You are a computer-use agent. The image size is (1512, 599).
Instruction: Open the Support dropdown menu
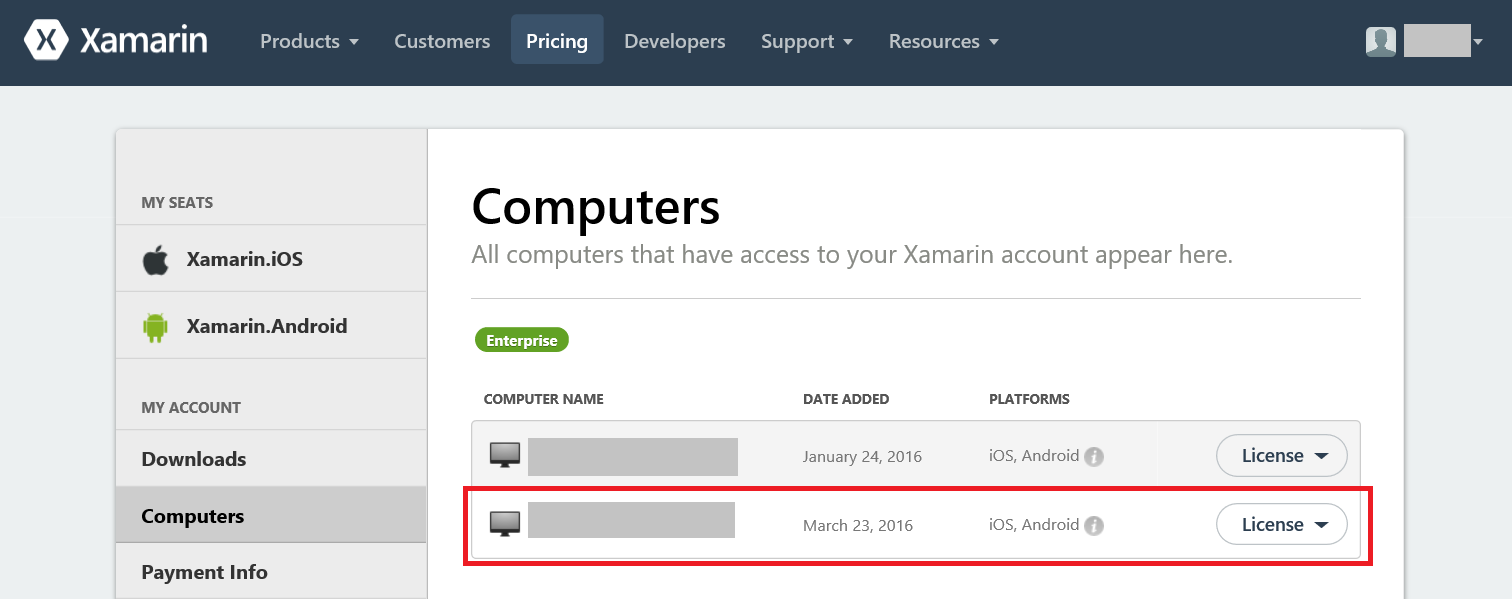point(807,41)
